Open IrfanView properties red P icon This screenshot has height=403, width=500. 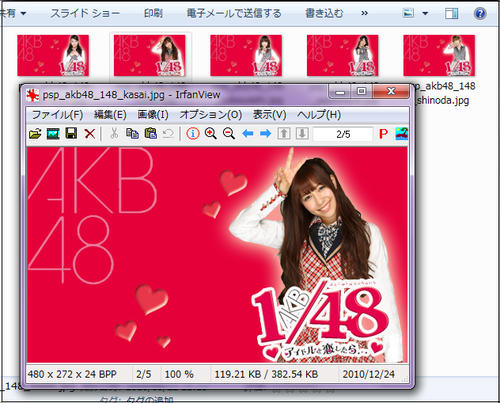(x=384, y=134)
